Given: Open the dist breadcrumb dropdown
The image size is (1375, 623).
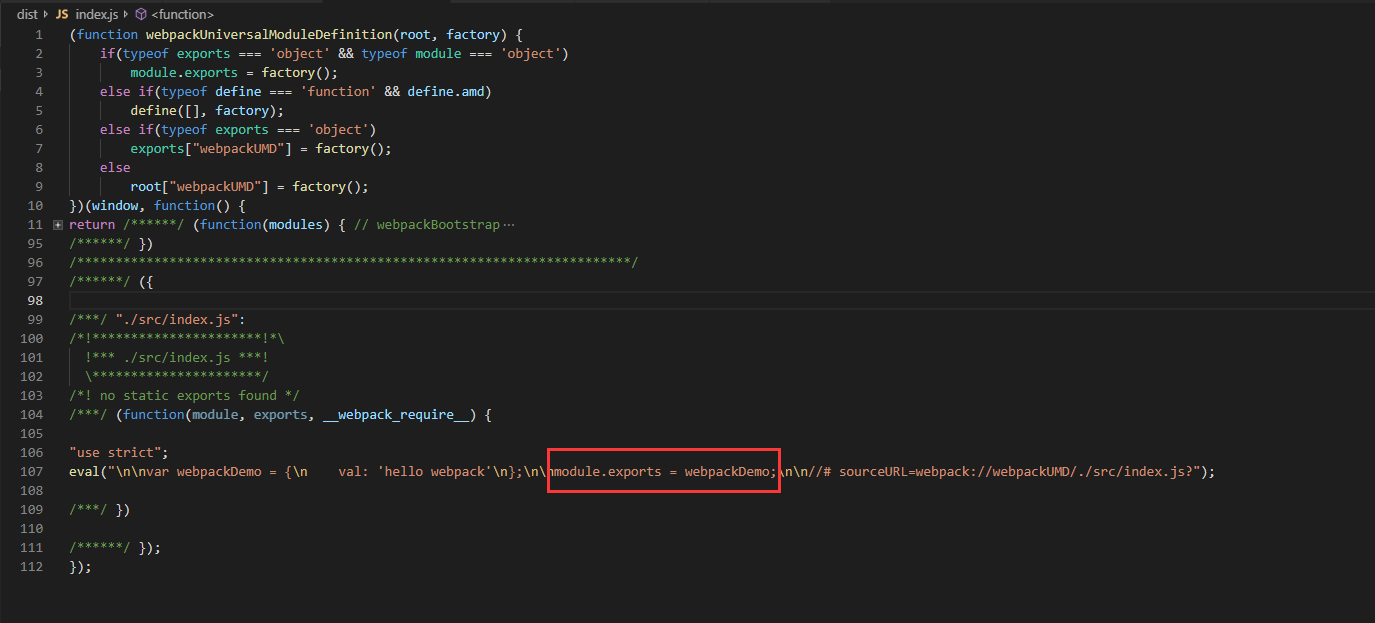Looking at the screenshot, I should (x=27, y=14).
